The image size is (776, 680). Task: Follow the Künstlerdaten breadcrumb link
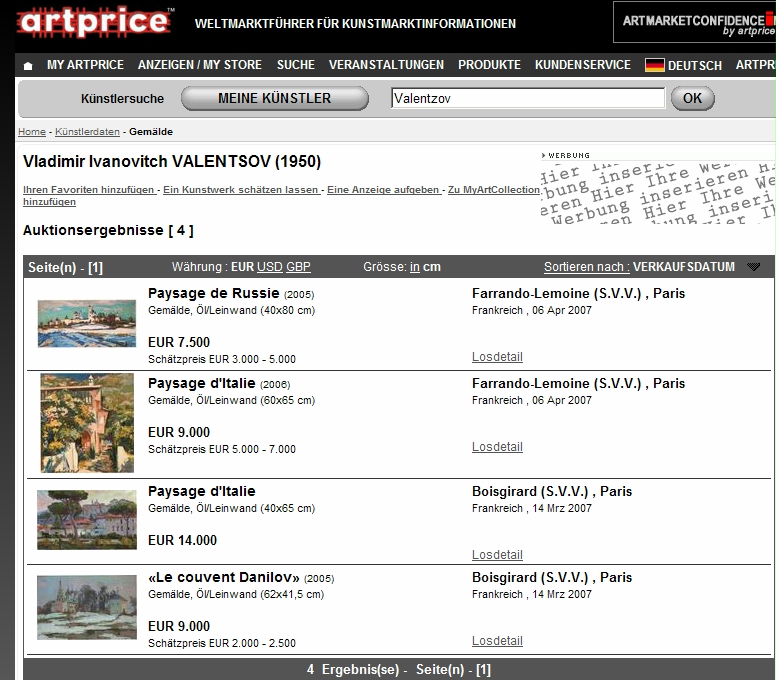87,132
